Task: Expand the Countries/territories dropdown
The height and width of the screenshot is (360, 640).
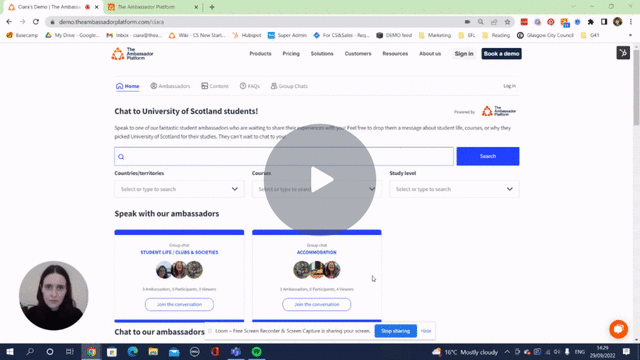Action: click(x=179, y=189)
